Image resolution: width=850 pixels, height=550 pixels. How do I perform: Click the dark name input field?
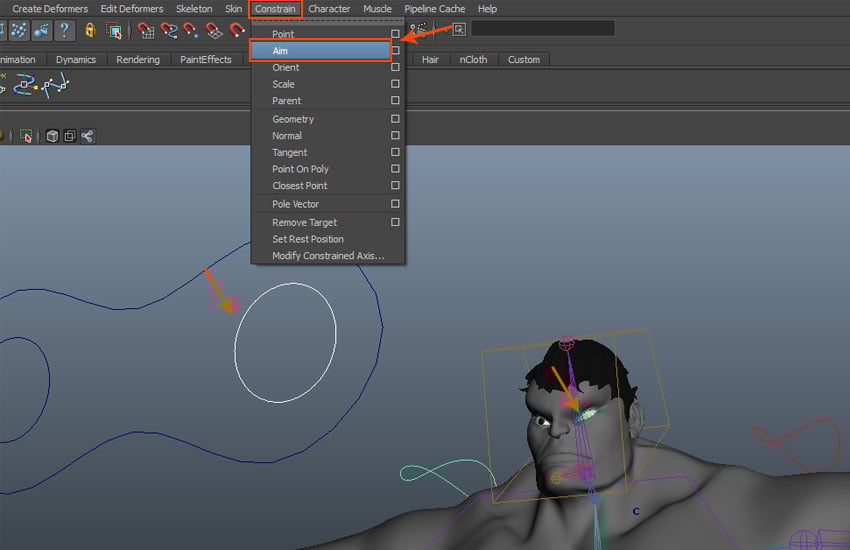(543, 29)
